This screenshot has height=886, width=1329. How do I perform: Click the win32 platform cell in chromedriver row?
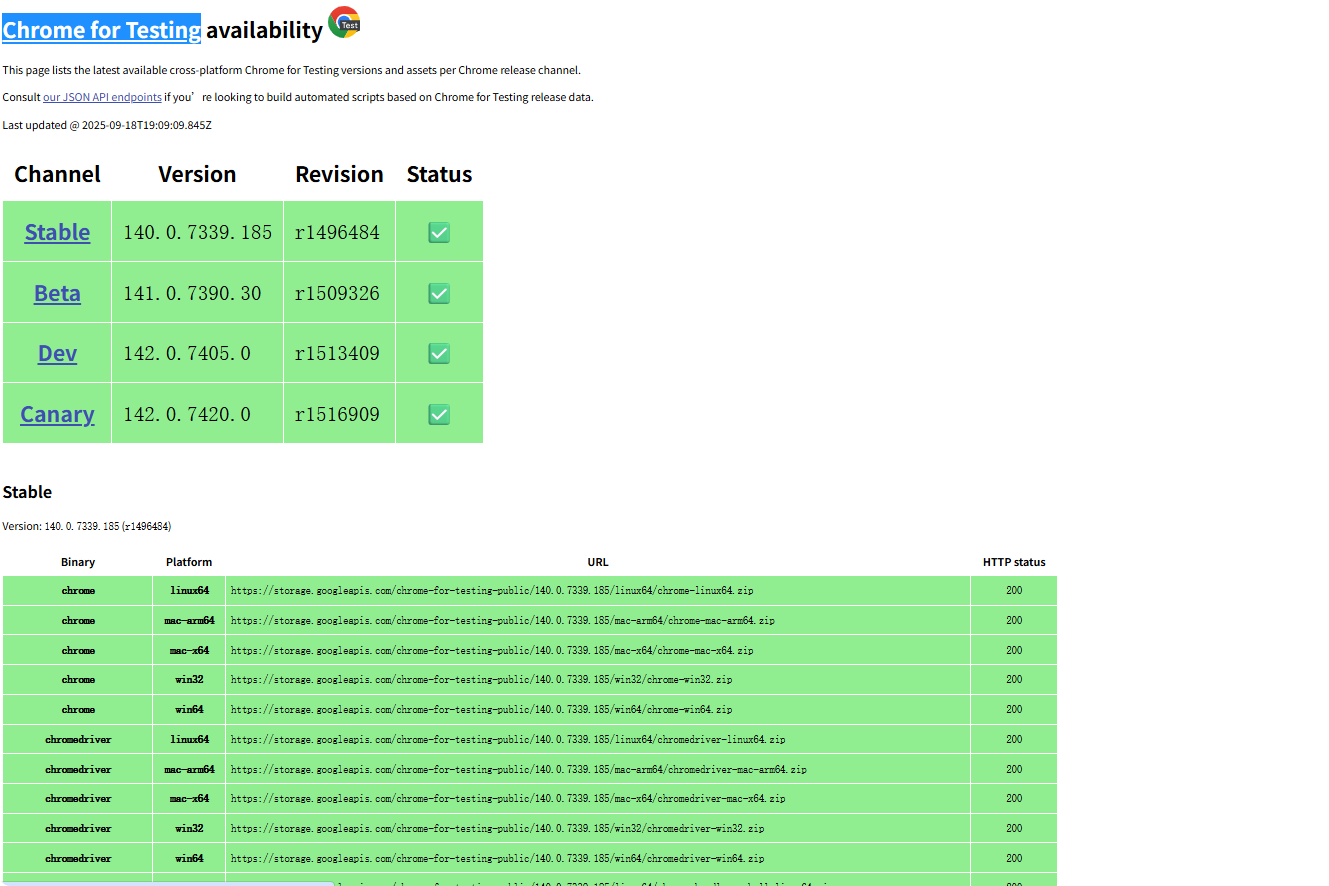coord(189,829)
